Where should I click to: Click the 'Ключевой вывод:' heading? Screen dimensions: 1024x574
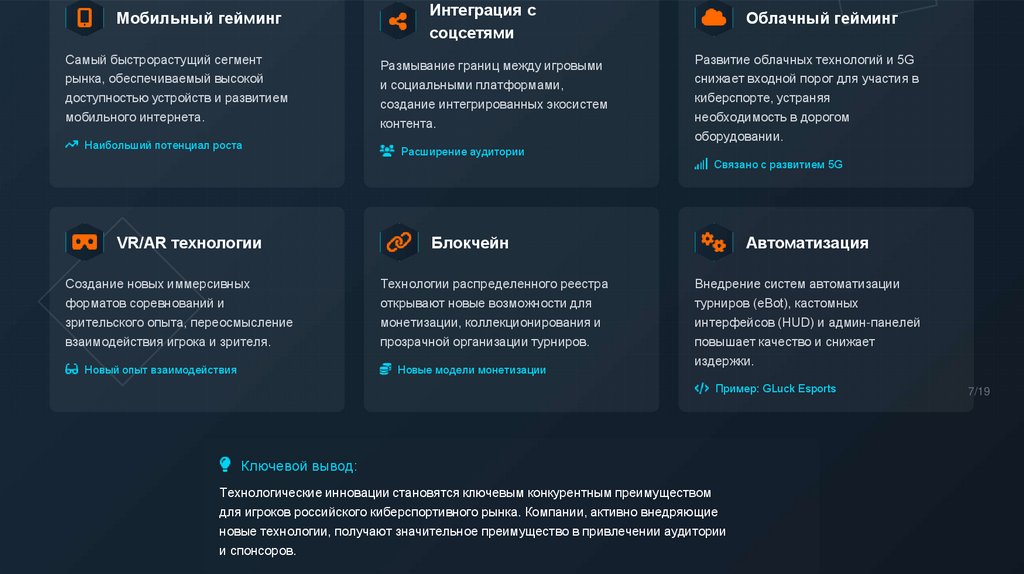click(298, 466)
